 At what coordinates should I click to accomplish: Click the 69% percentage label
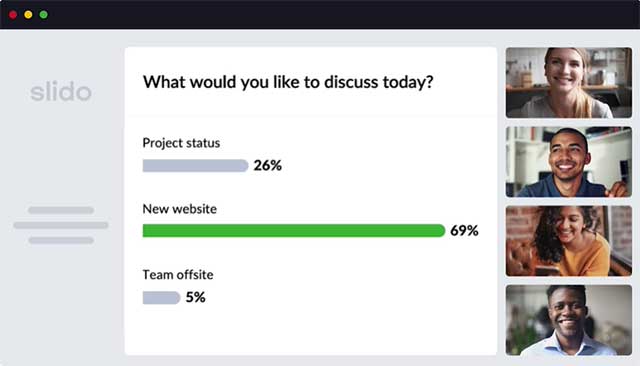464,231
